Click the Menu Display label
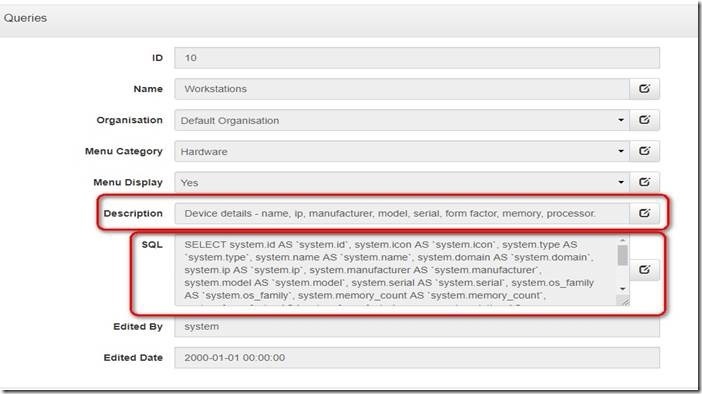Image resolution: width=702 pixels, height=394 pixels. [128, 182]
